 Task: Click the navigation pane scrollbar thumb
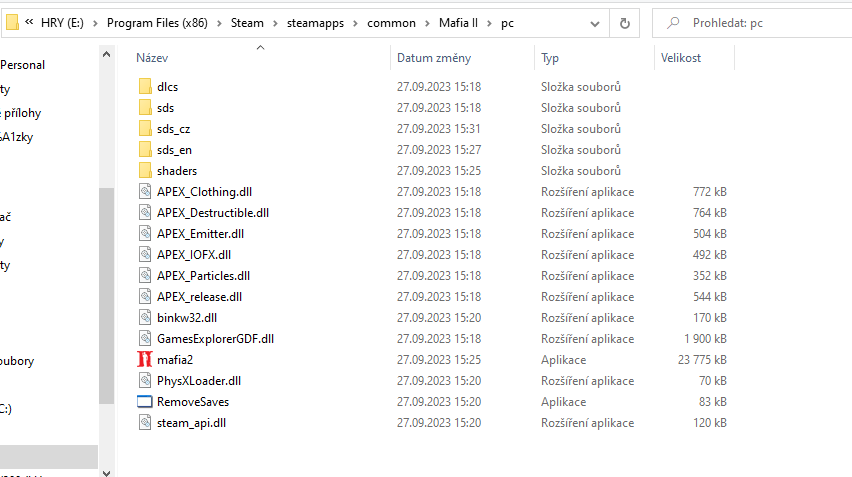(x=106, y=296)
